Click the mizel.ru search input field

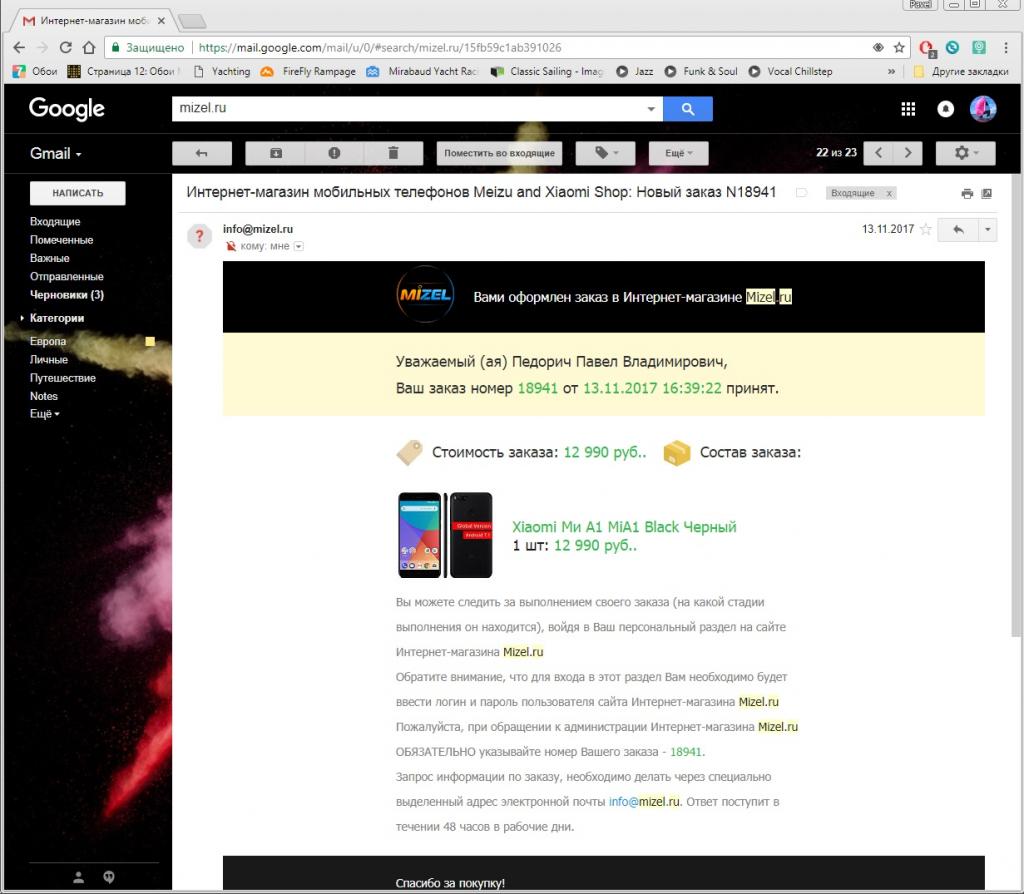click(408, 108)
